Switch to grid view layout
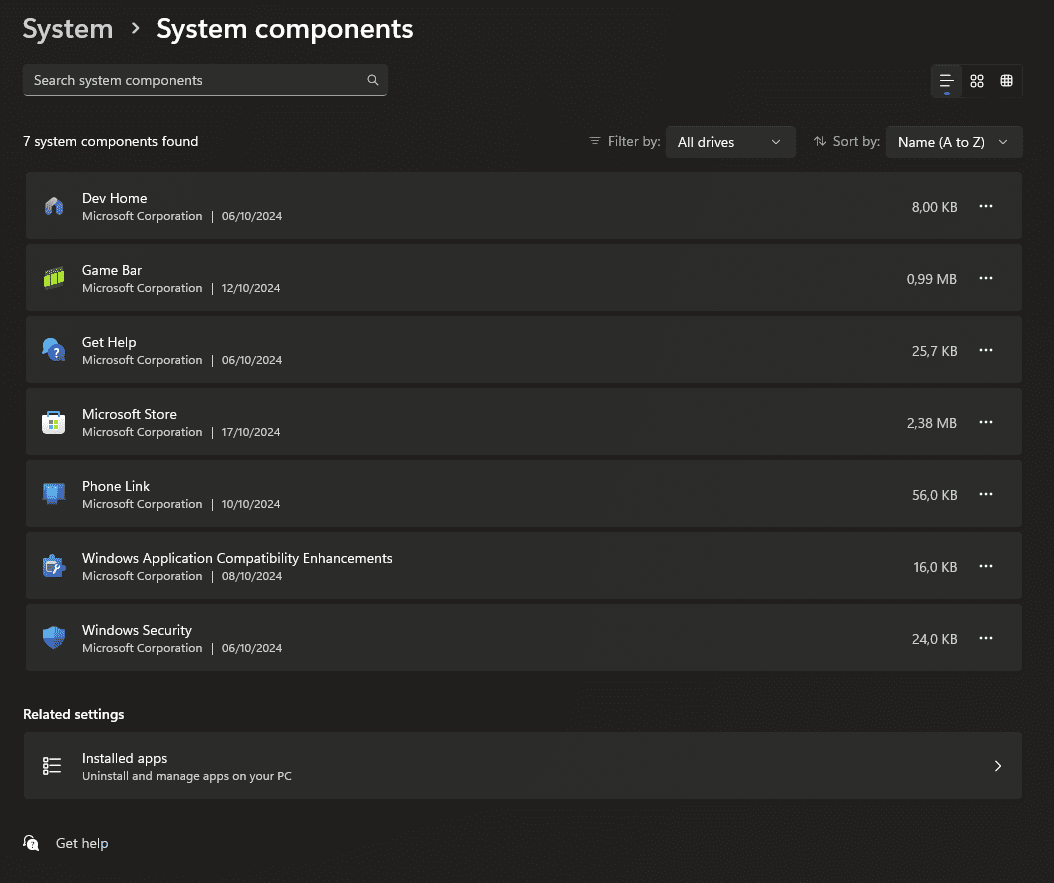 (x=977, y=81)
